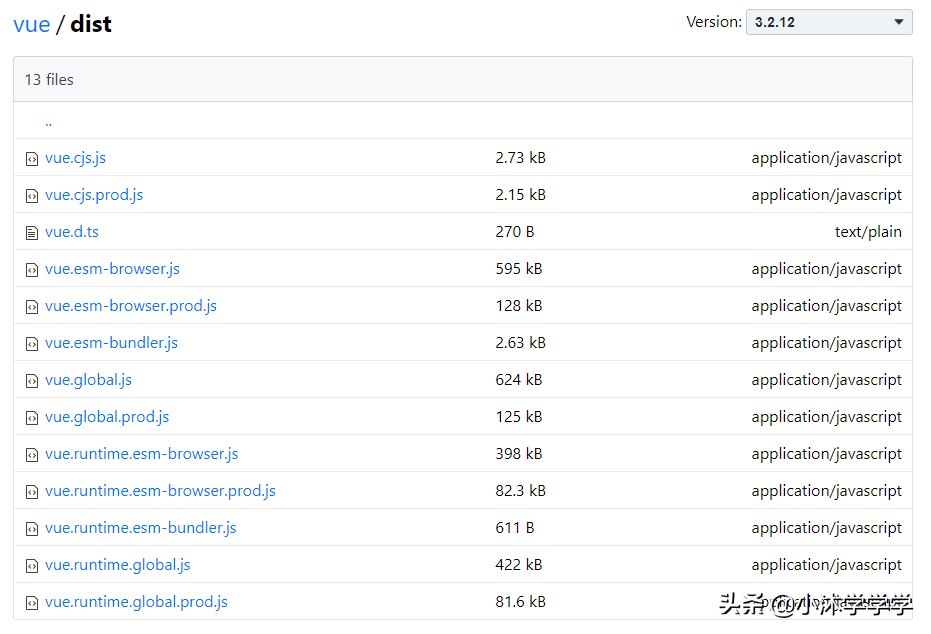Open the vue.d.ts file
The width and height of the screenshot is (931, 634).
click(71, 231)
